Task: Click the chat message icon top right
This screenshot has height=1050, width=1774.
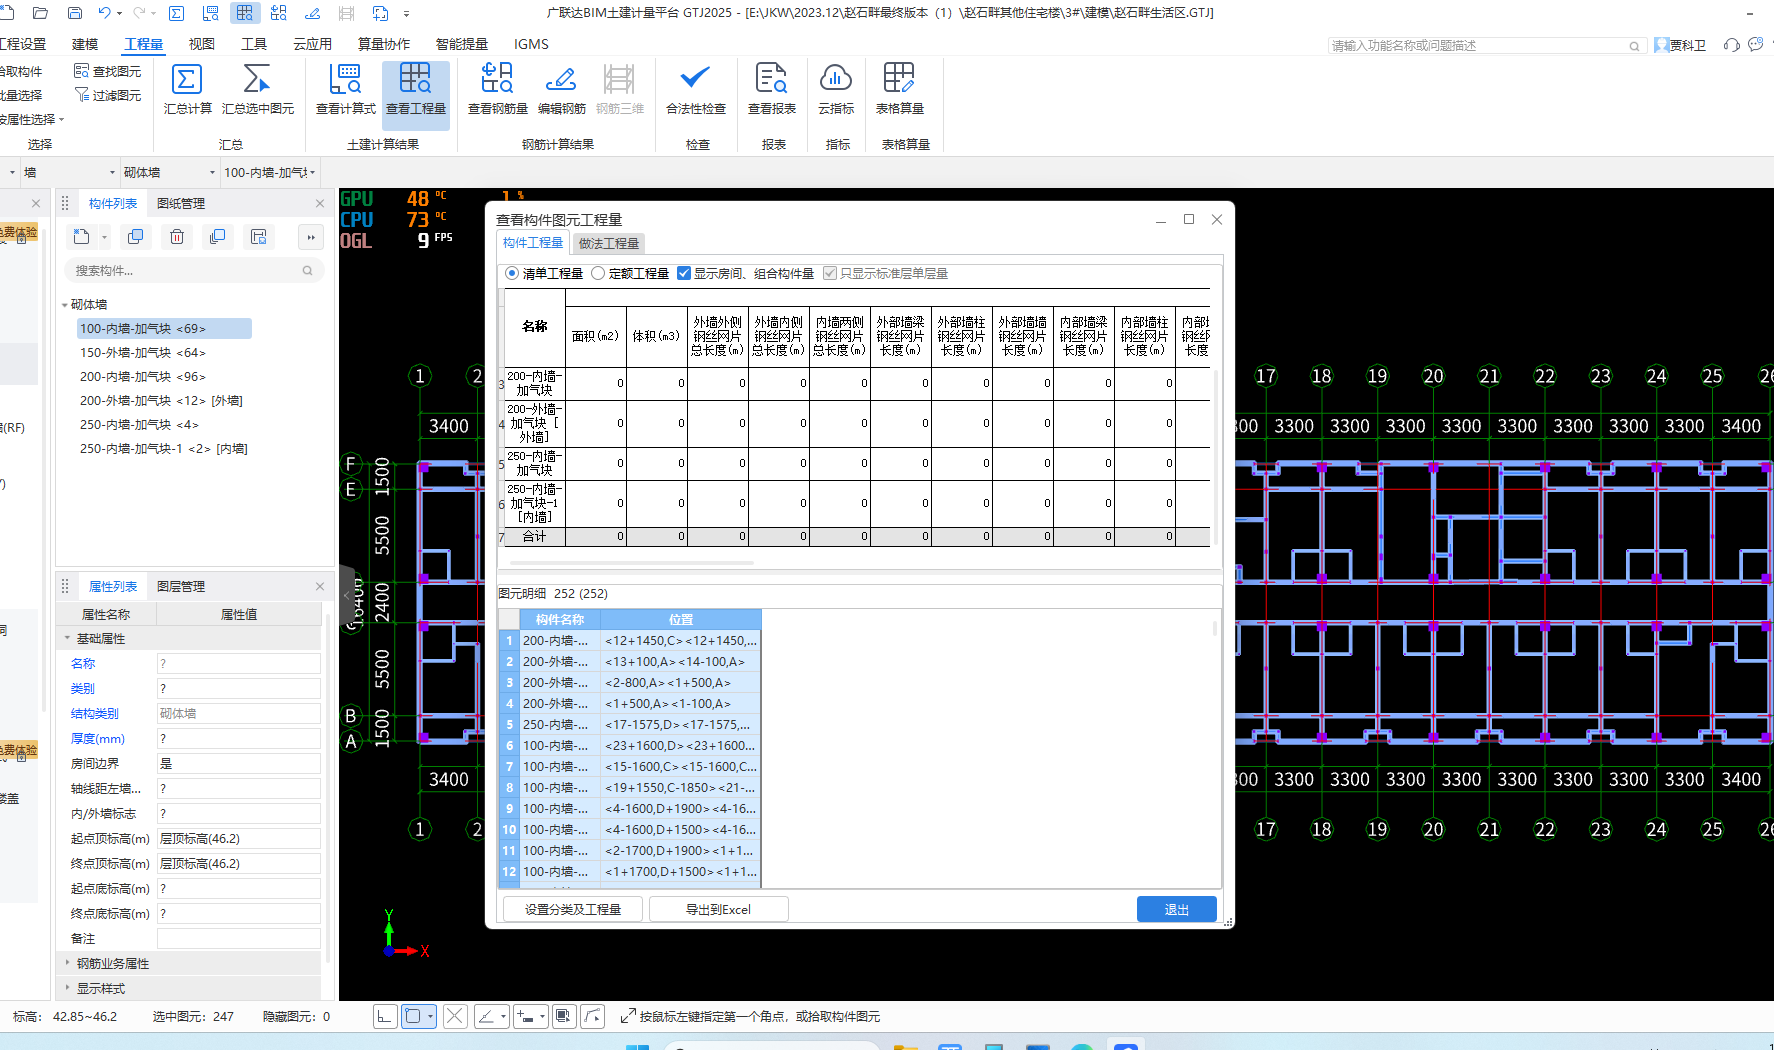Action: click(x=1756, y=45)
